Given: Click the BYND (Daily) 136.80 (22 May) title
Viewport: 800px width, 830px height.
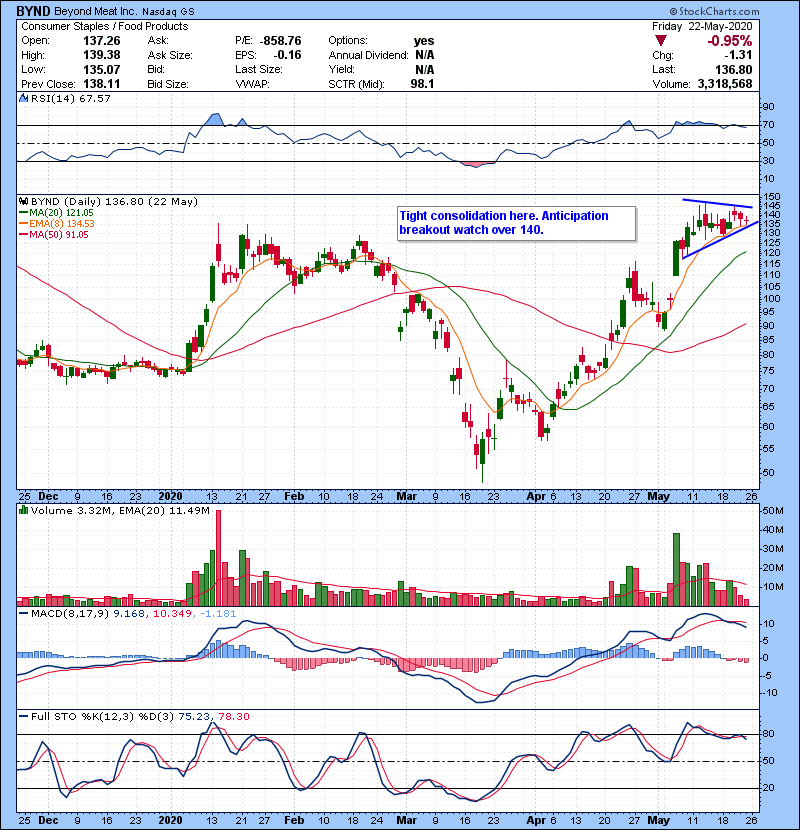Looking at the screenshot, I should point(114,202).
